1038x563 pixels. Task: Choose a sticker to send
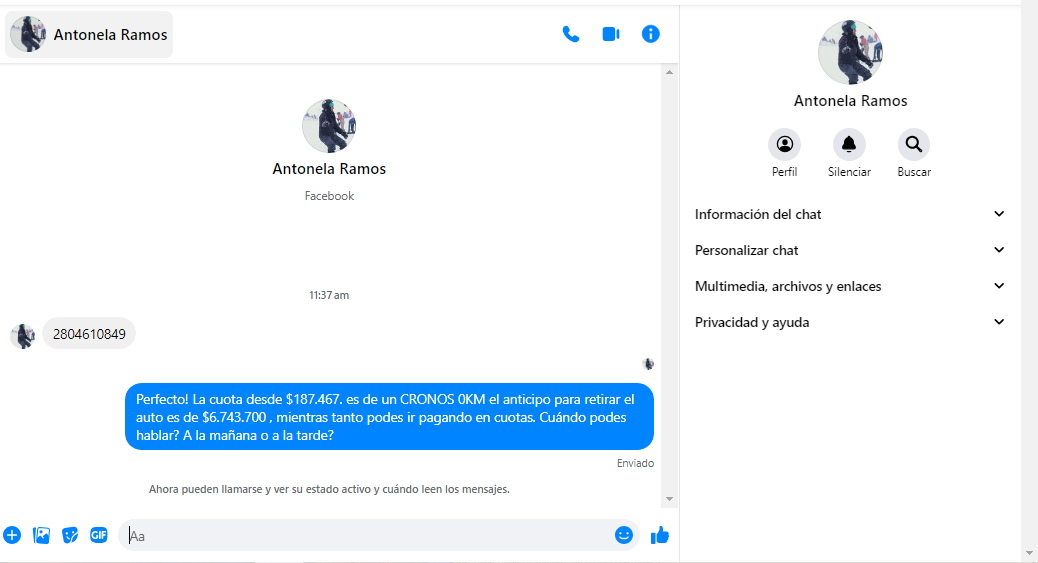click(x=70, y=535)
